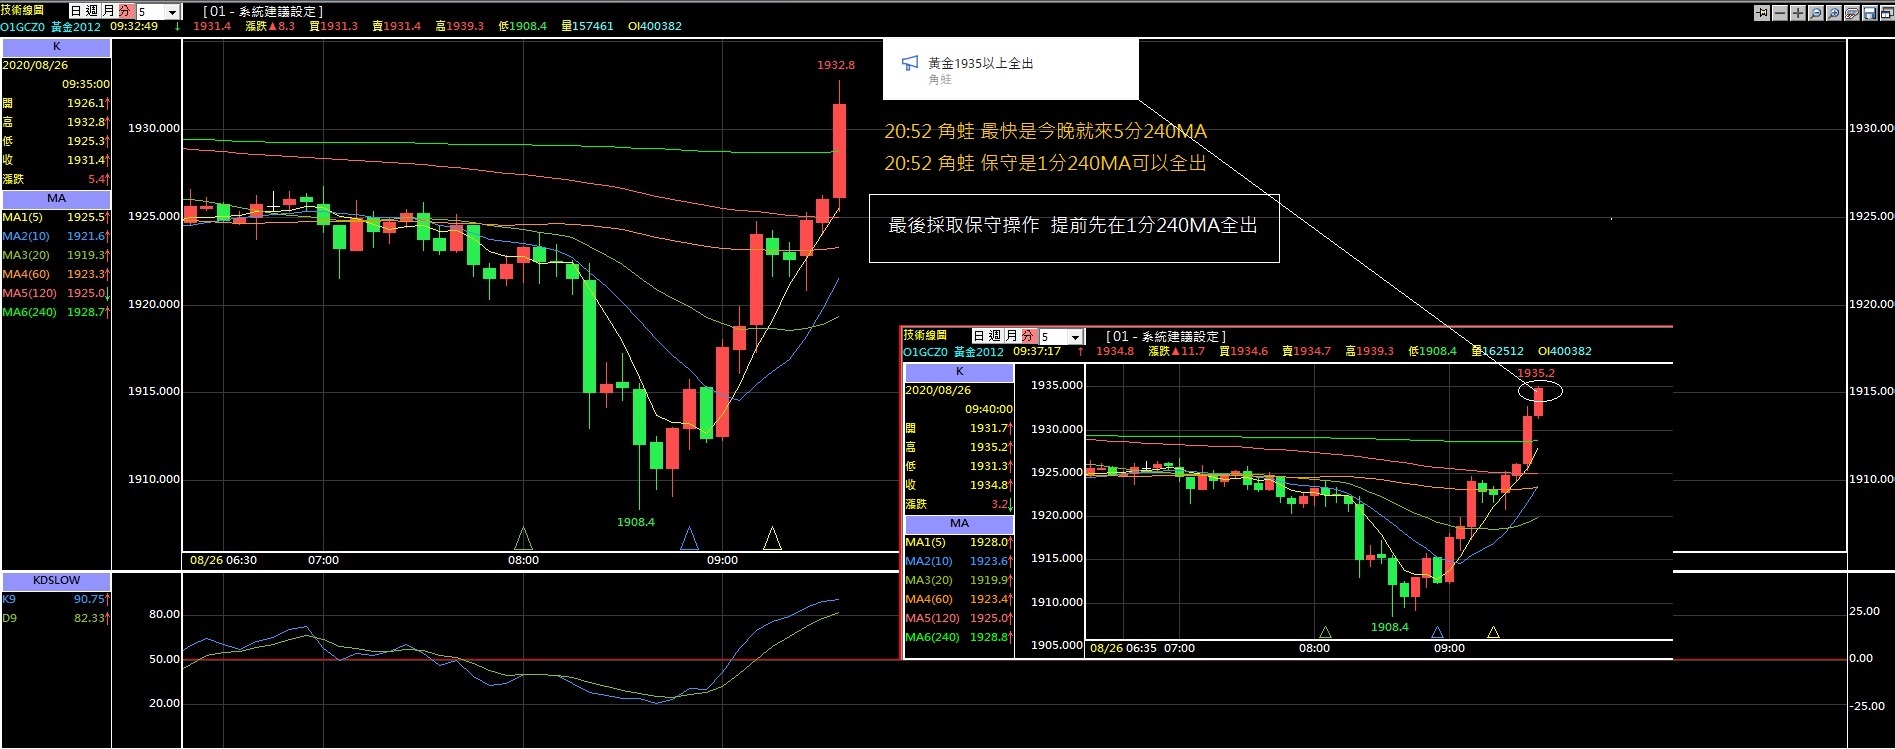
Task: Open the [01 - 系統建議設定] settings label
Action: pyautogui.click(x=263, y=11)
